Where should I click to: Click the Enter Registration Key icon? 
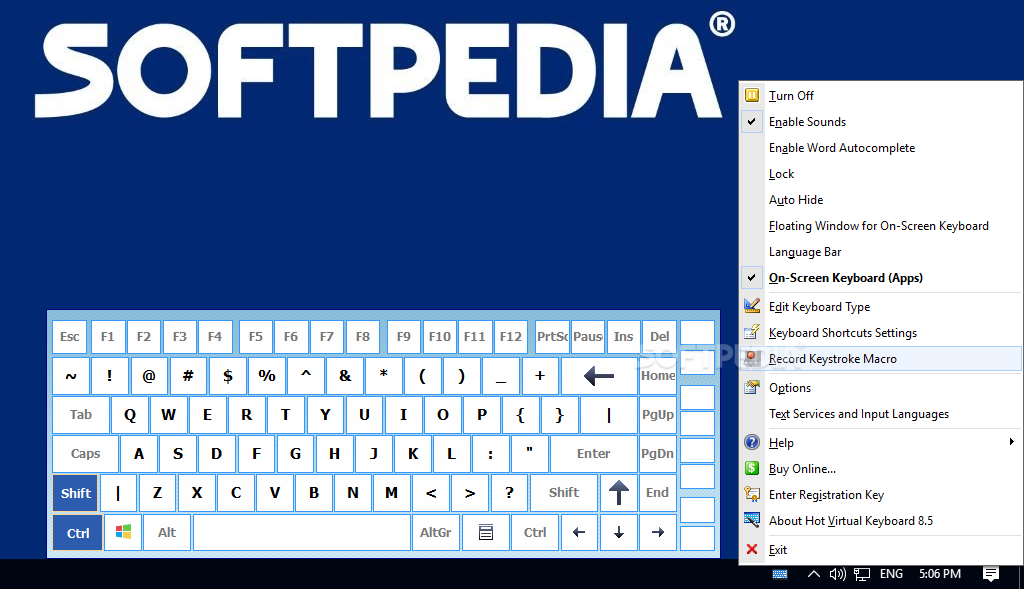pos(752,494)
